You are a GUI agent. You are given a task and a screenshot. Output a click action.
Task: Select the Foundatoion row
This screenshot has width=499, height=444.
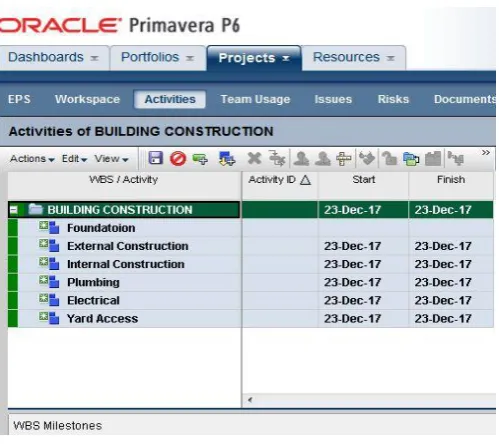(x=250, y=228)
